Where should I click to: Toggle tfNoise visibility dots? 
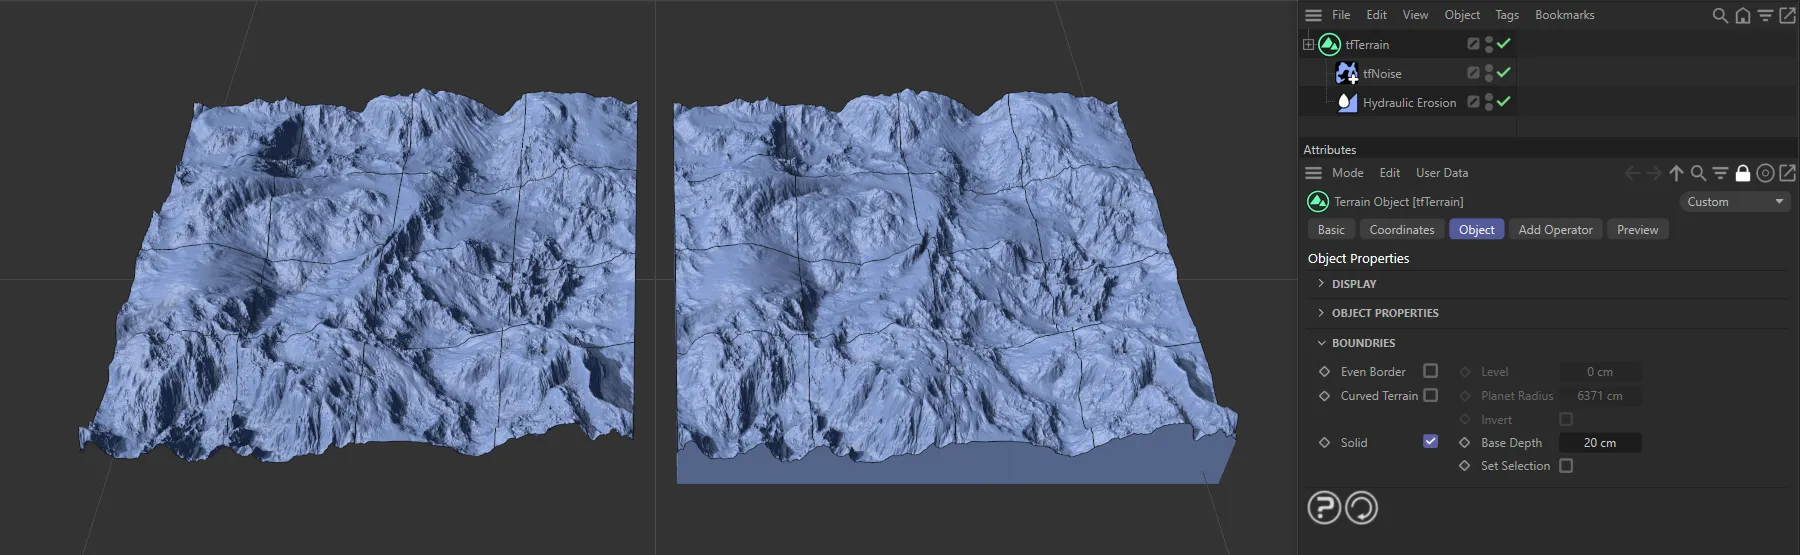[1489, 73]
